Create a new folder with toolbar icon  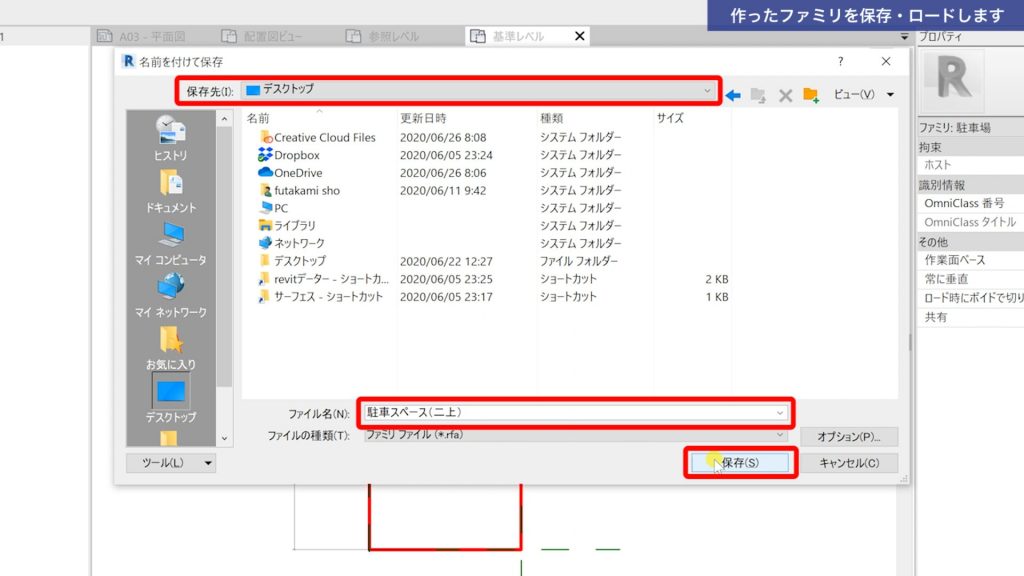point(811,95)
